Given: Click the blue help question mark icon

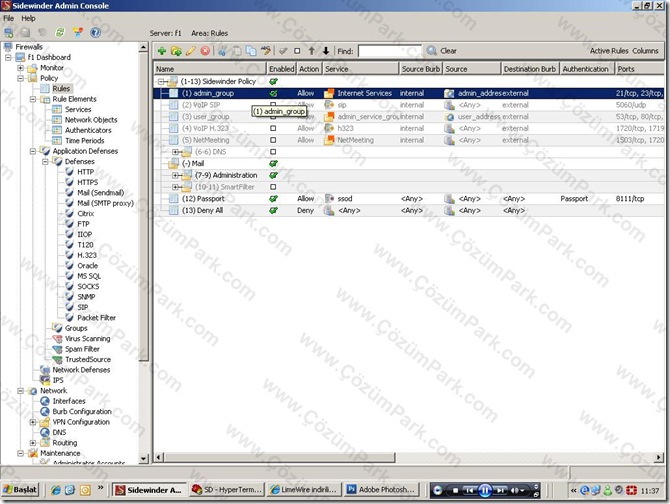Looking at the screenshot, I should [96, 32].
